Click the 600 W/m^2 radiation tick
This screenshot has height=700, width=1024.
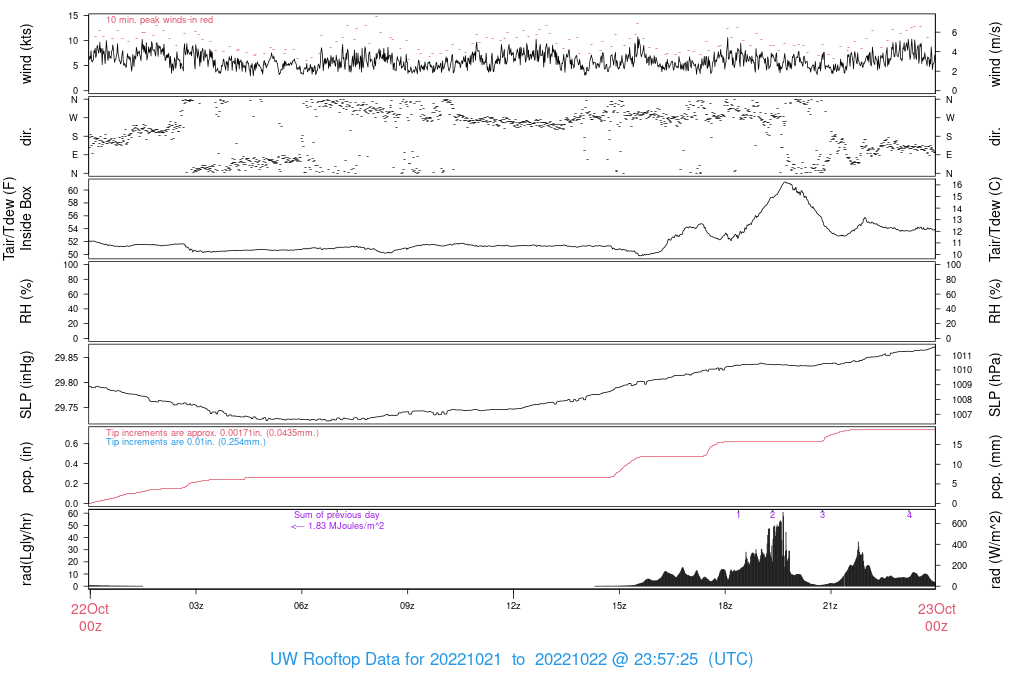[x=959, y=524]
